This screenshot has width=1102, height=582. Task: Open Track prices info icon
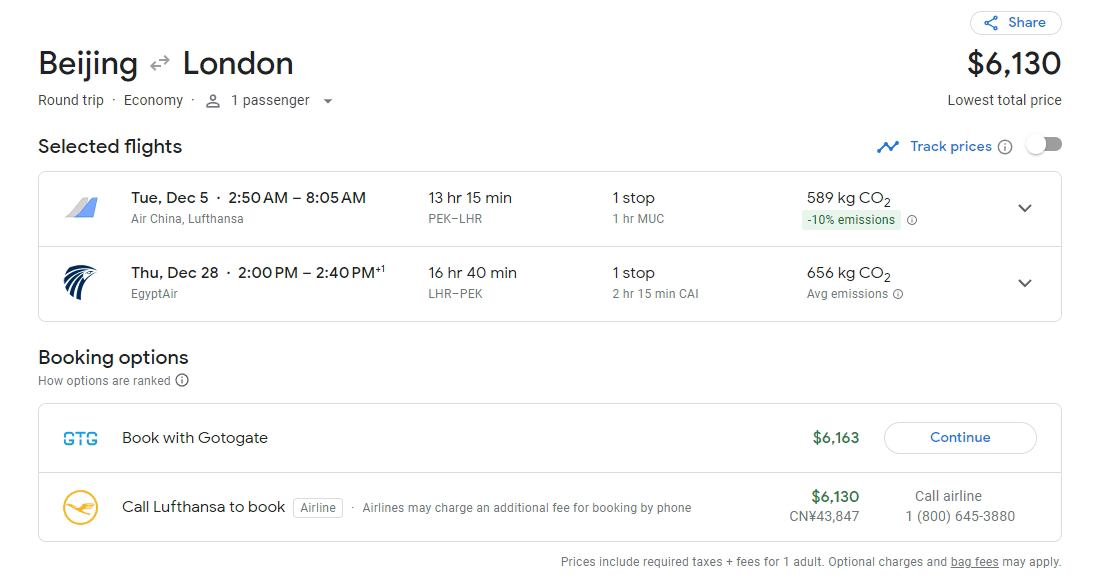(x=1005, y=147)
